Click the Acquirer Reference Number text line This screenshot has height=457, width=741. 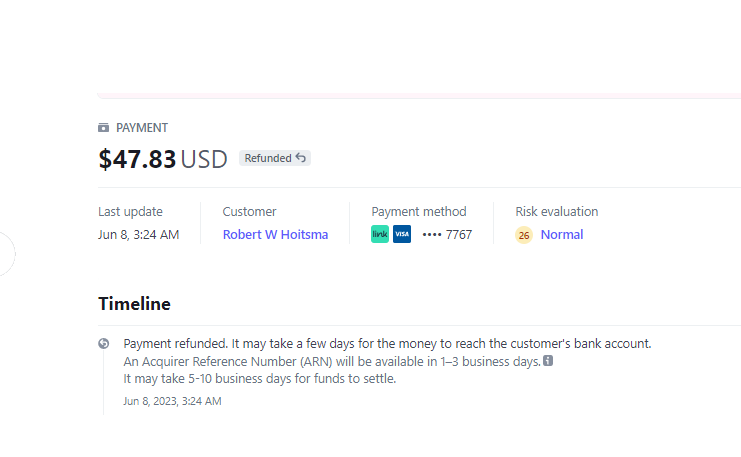(331, 361)
